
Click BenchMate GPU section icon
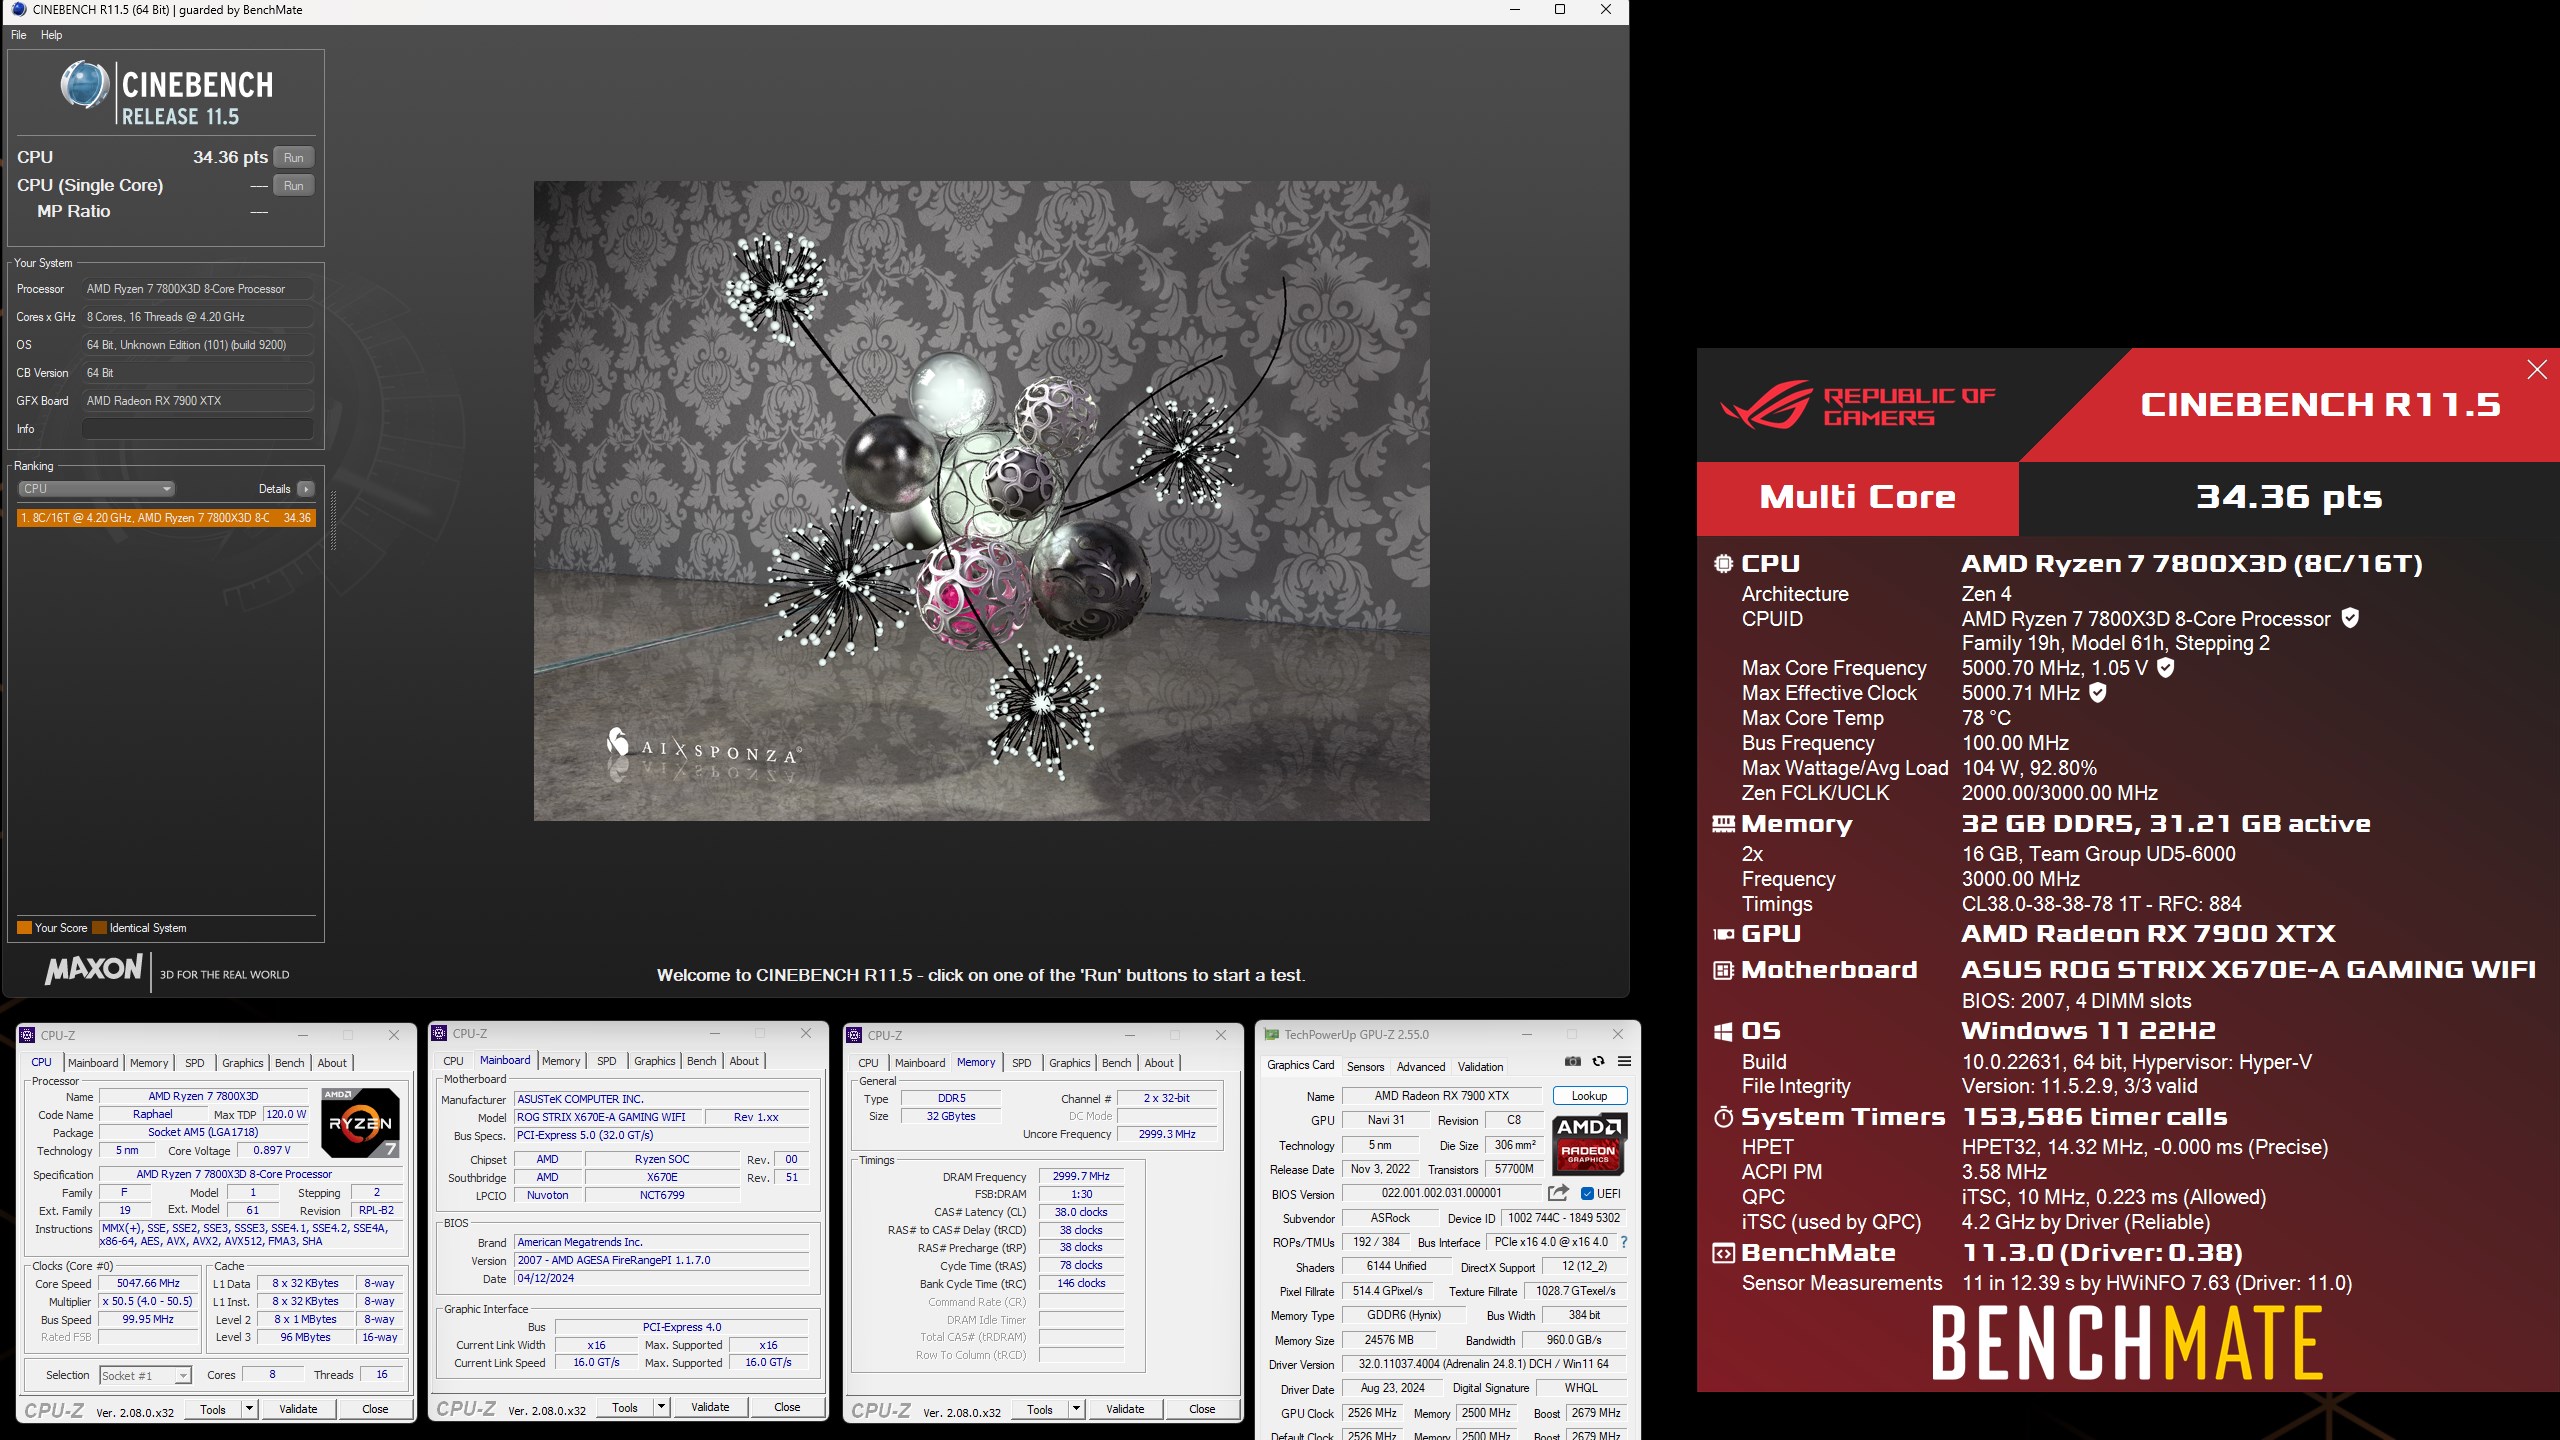[1723, 934]
